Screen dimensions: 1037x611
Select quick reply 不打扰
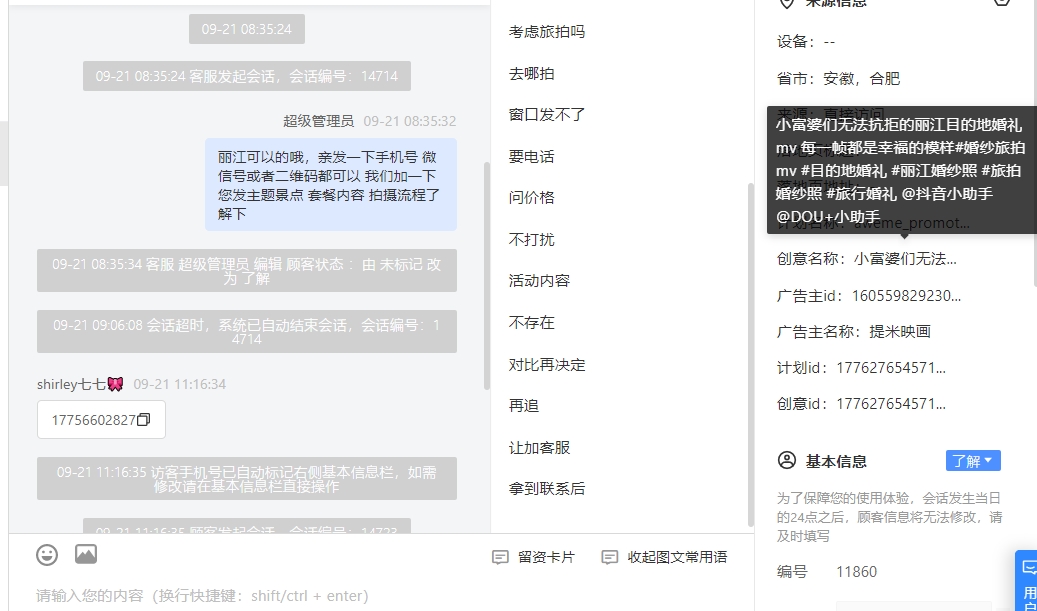click(x=531, y=239)
